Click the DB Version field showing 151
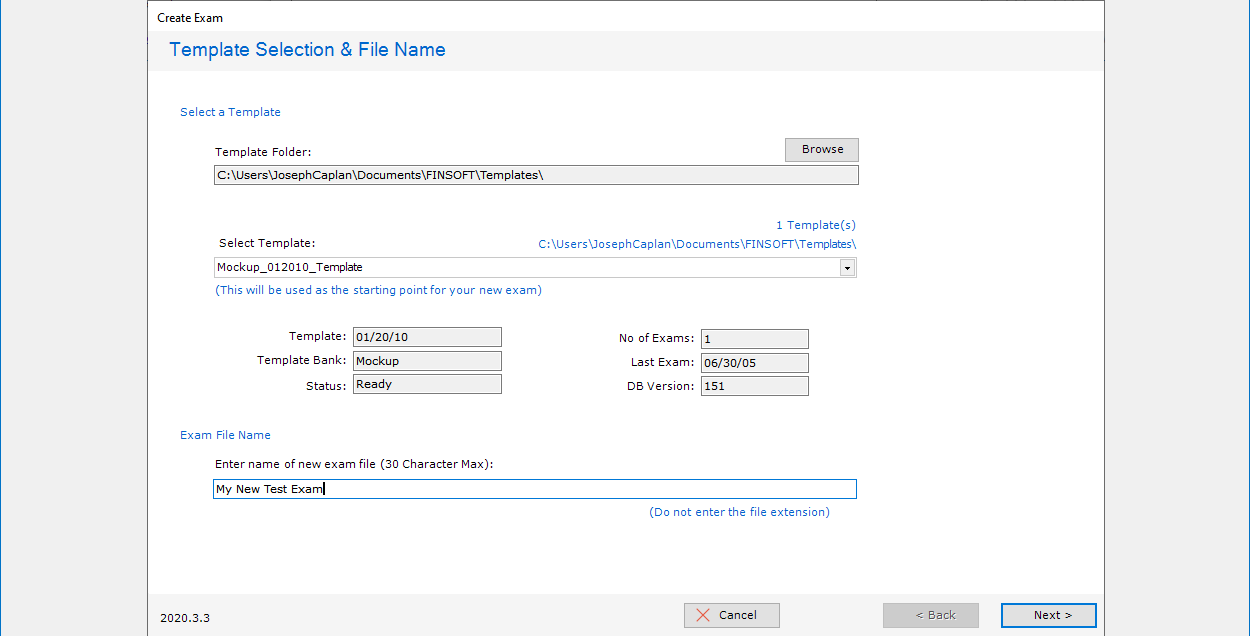Viewport: 1250px width, 636px height. coord(754,386)
